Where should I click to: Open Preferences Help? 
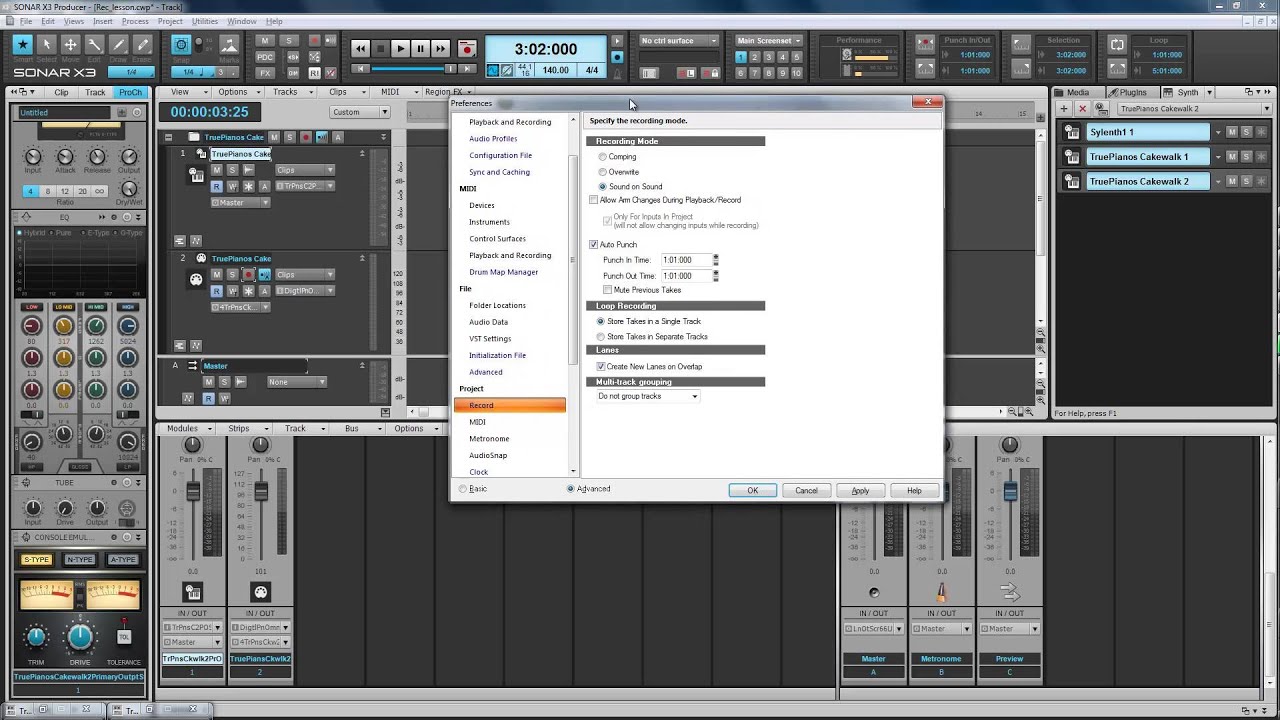(914, 490)
